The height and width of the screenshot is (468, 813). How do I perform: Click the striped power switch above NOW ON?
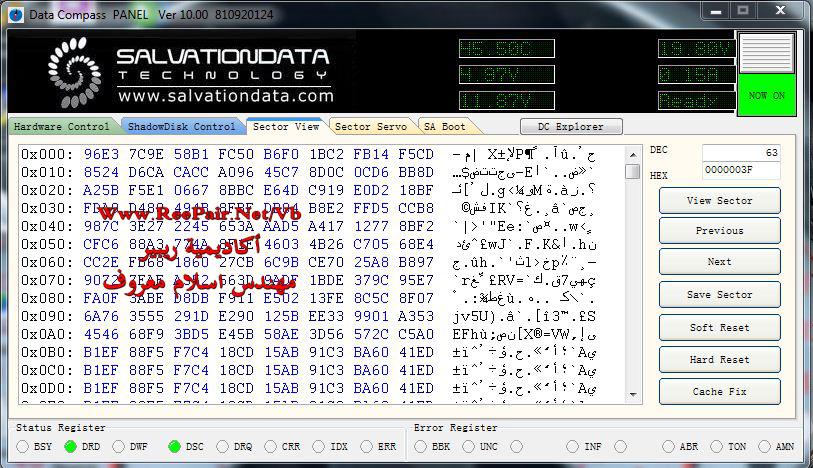tap(766, 53)
